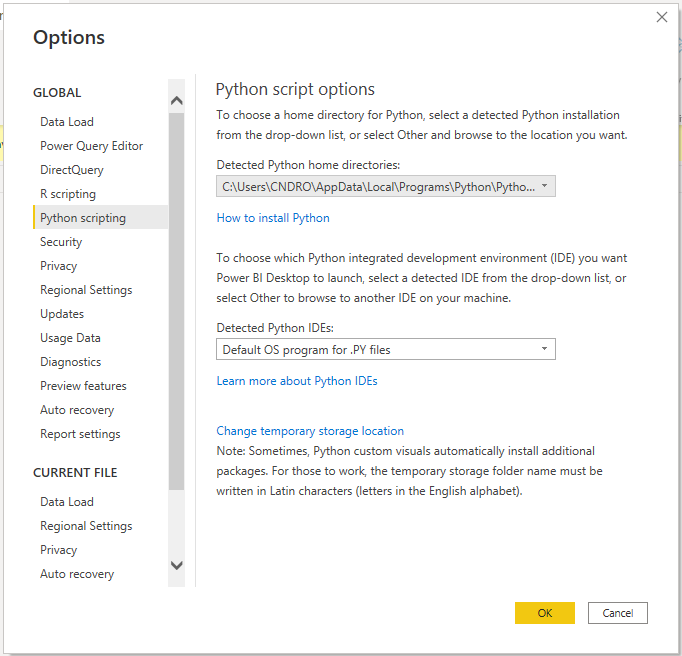Open Current File Regional Settings
Screen dimensions: 682x656
click(x=86, y=525)
